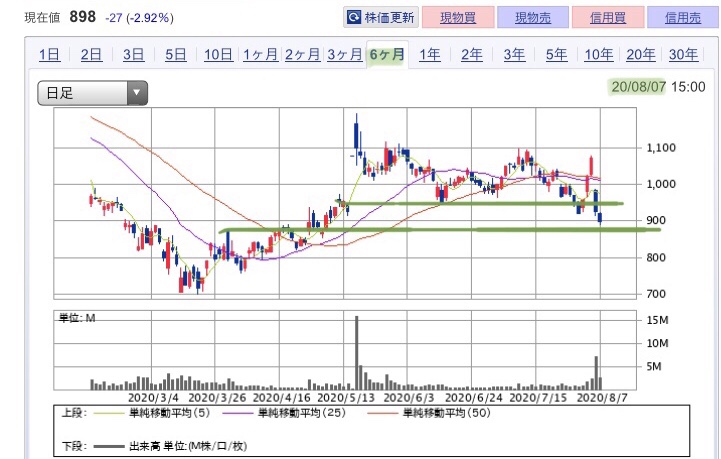Switch chart to 2ヶ月 range

tap(303, 55)
